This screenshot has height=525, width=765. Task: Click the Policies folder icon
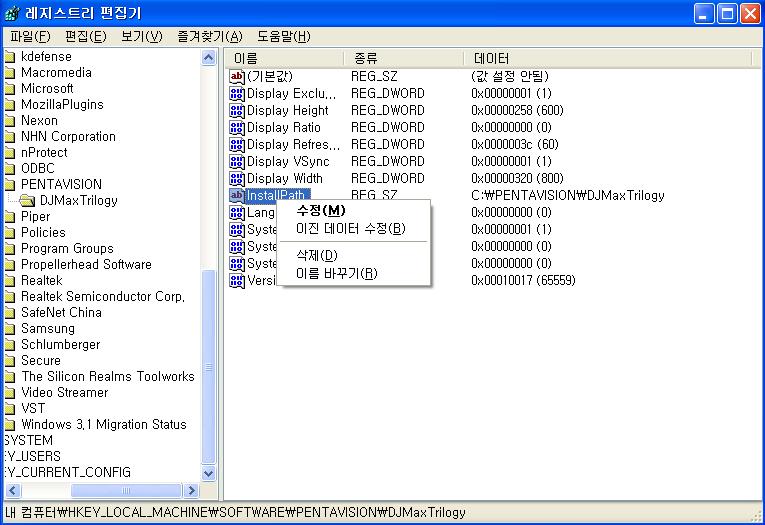tap(10, 233)
